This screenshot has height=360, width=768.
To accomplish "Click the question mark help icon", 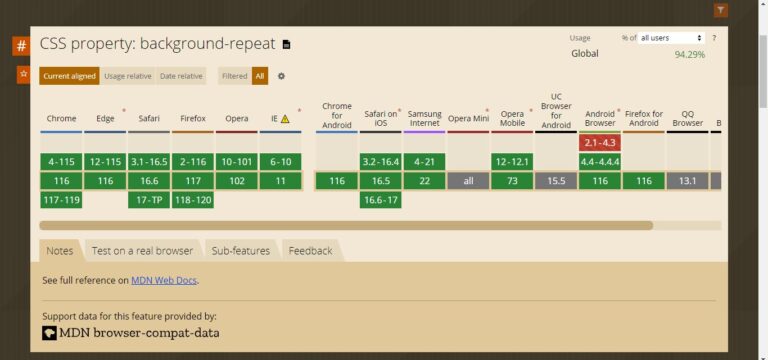I will click(x=714, y=38).
